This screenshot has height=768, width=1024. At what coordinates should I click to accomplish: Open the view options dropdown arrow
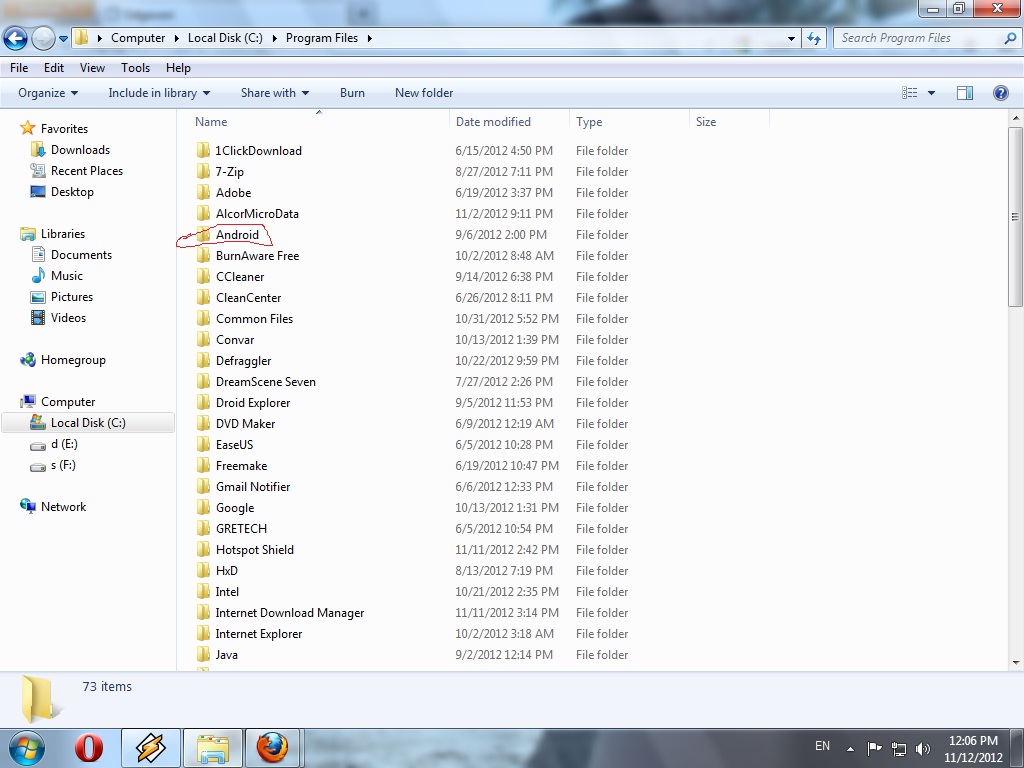(x=931, y=93)
